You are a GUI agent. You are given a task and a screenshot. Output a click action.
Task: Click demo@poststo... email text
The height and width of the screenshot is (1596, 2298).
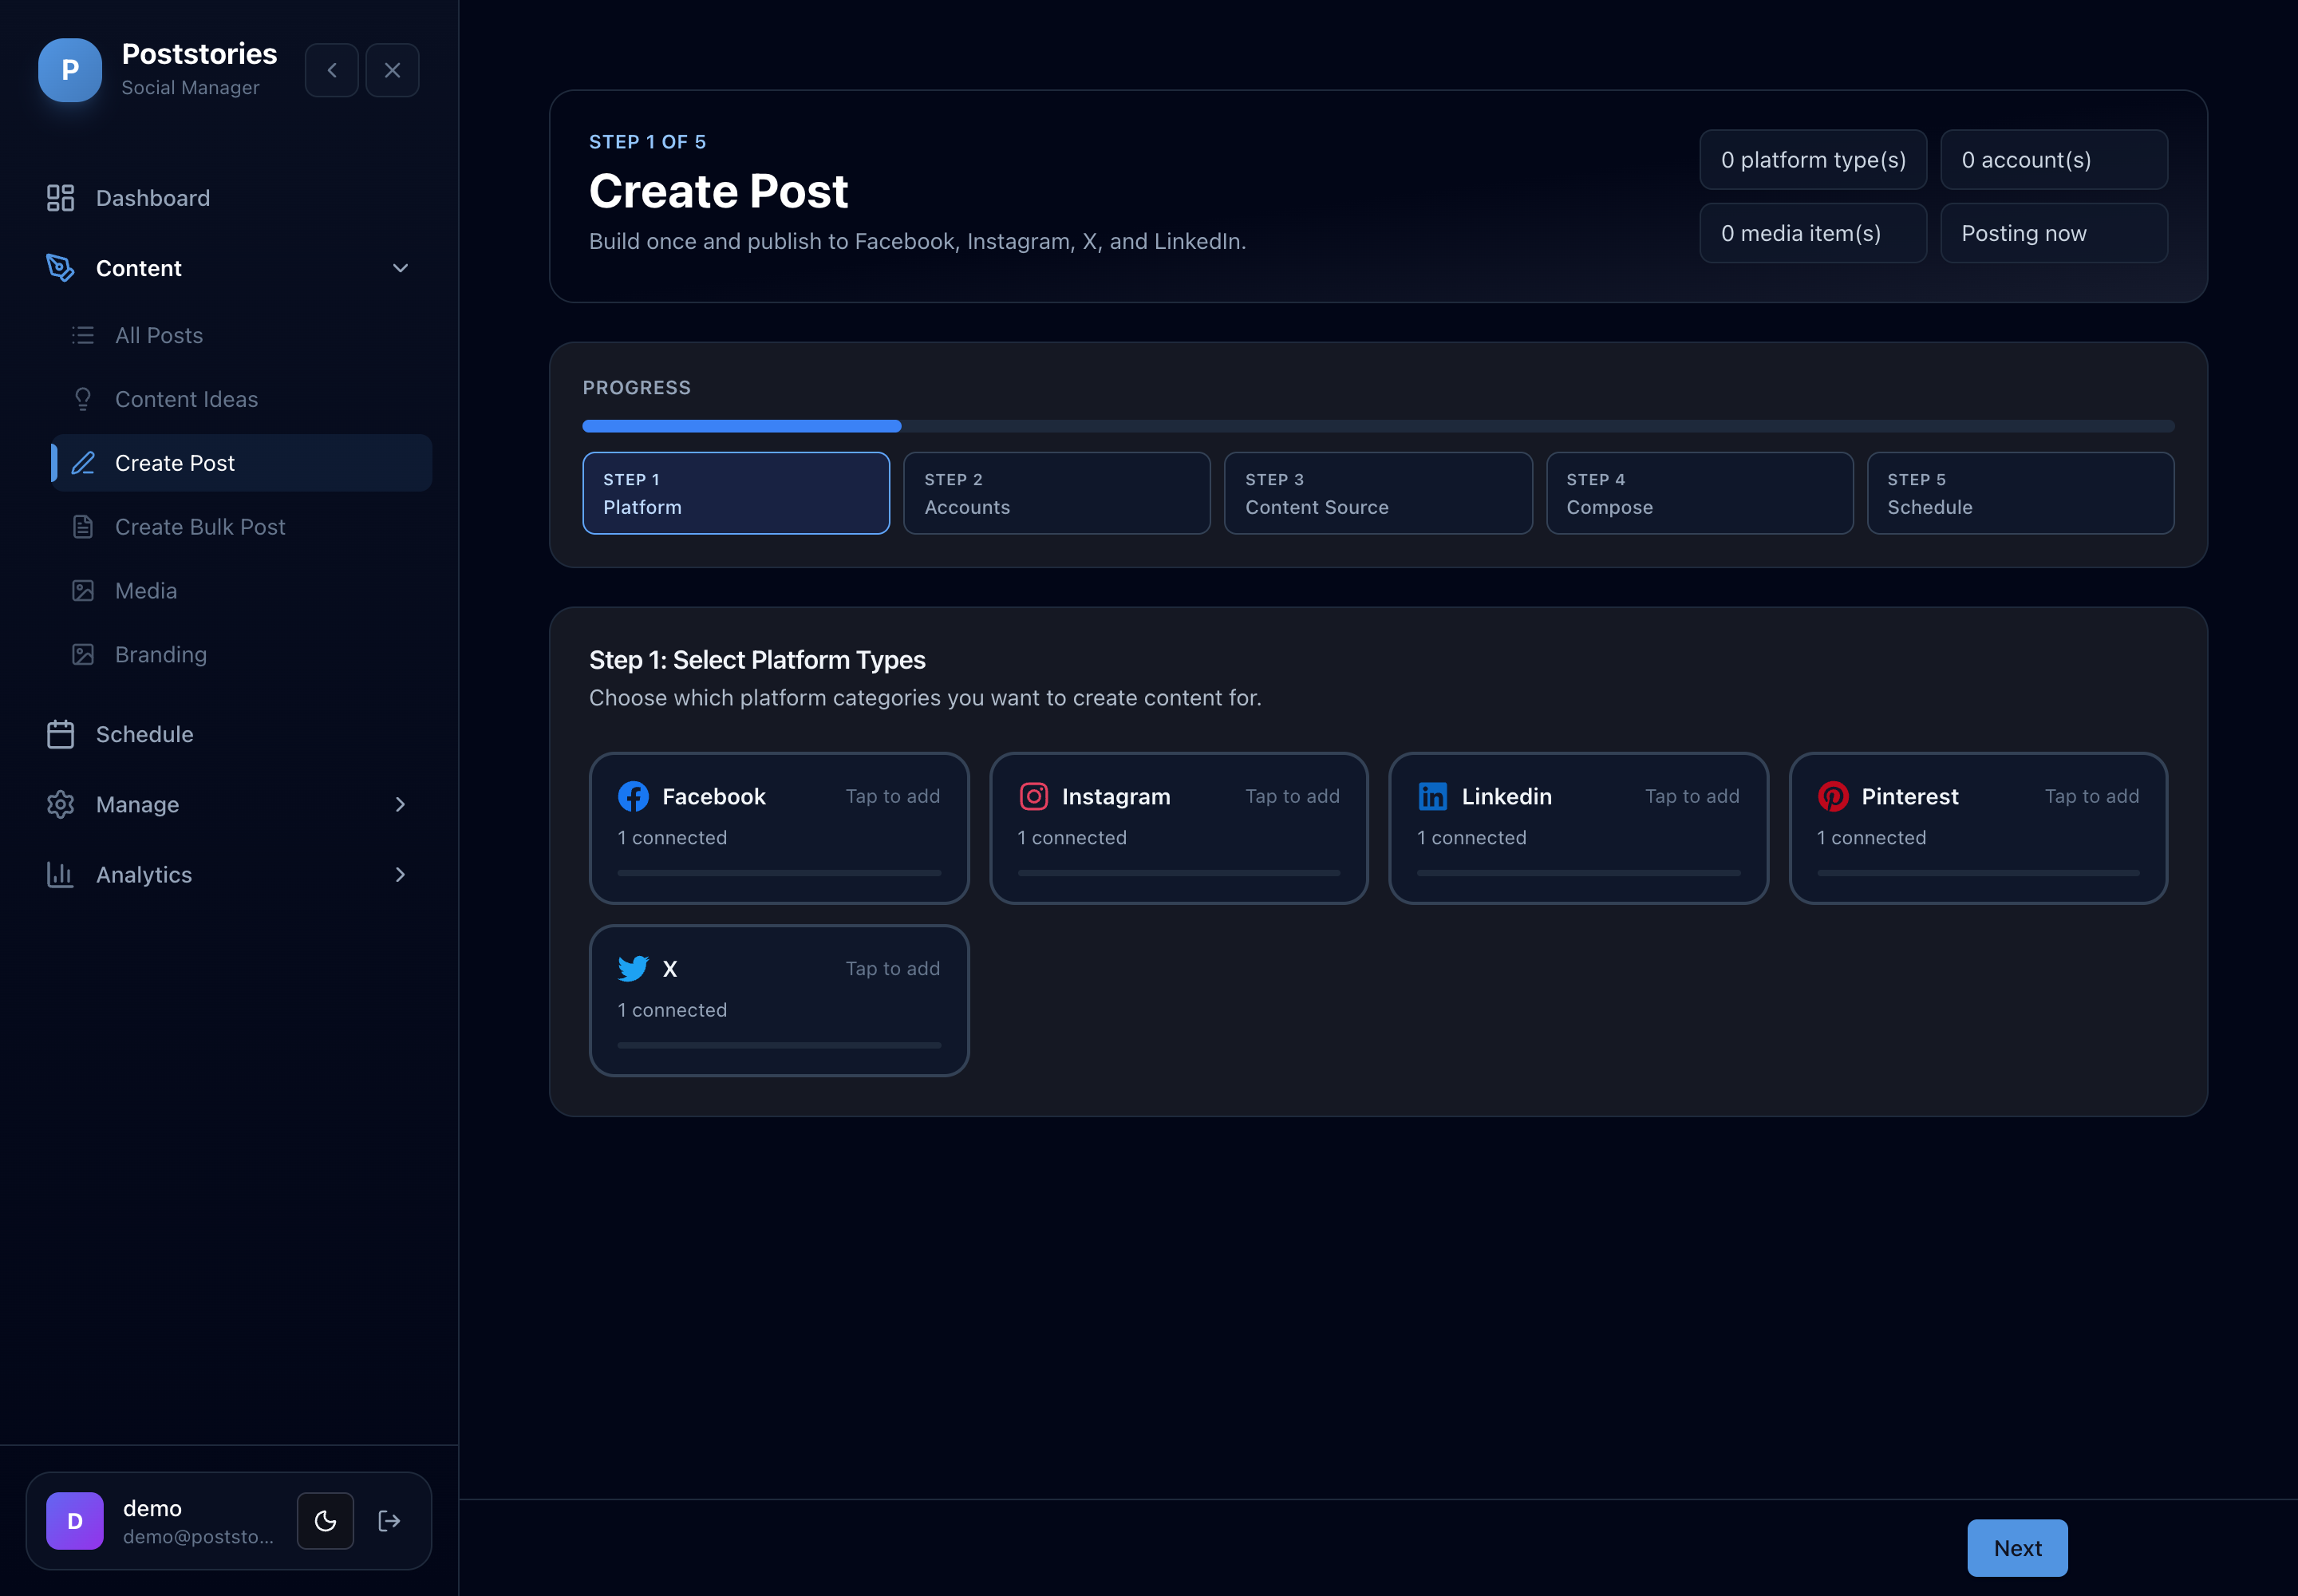[x=198, y=1537]
